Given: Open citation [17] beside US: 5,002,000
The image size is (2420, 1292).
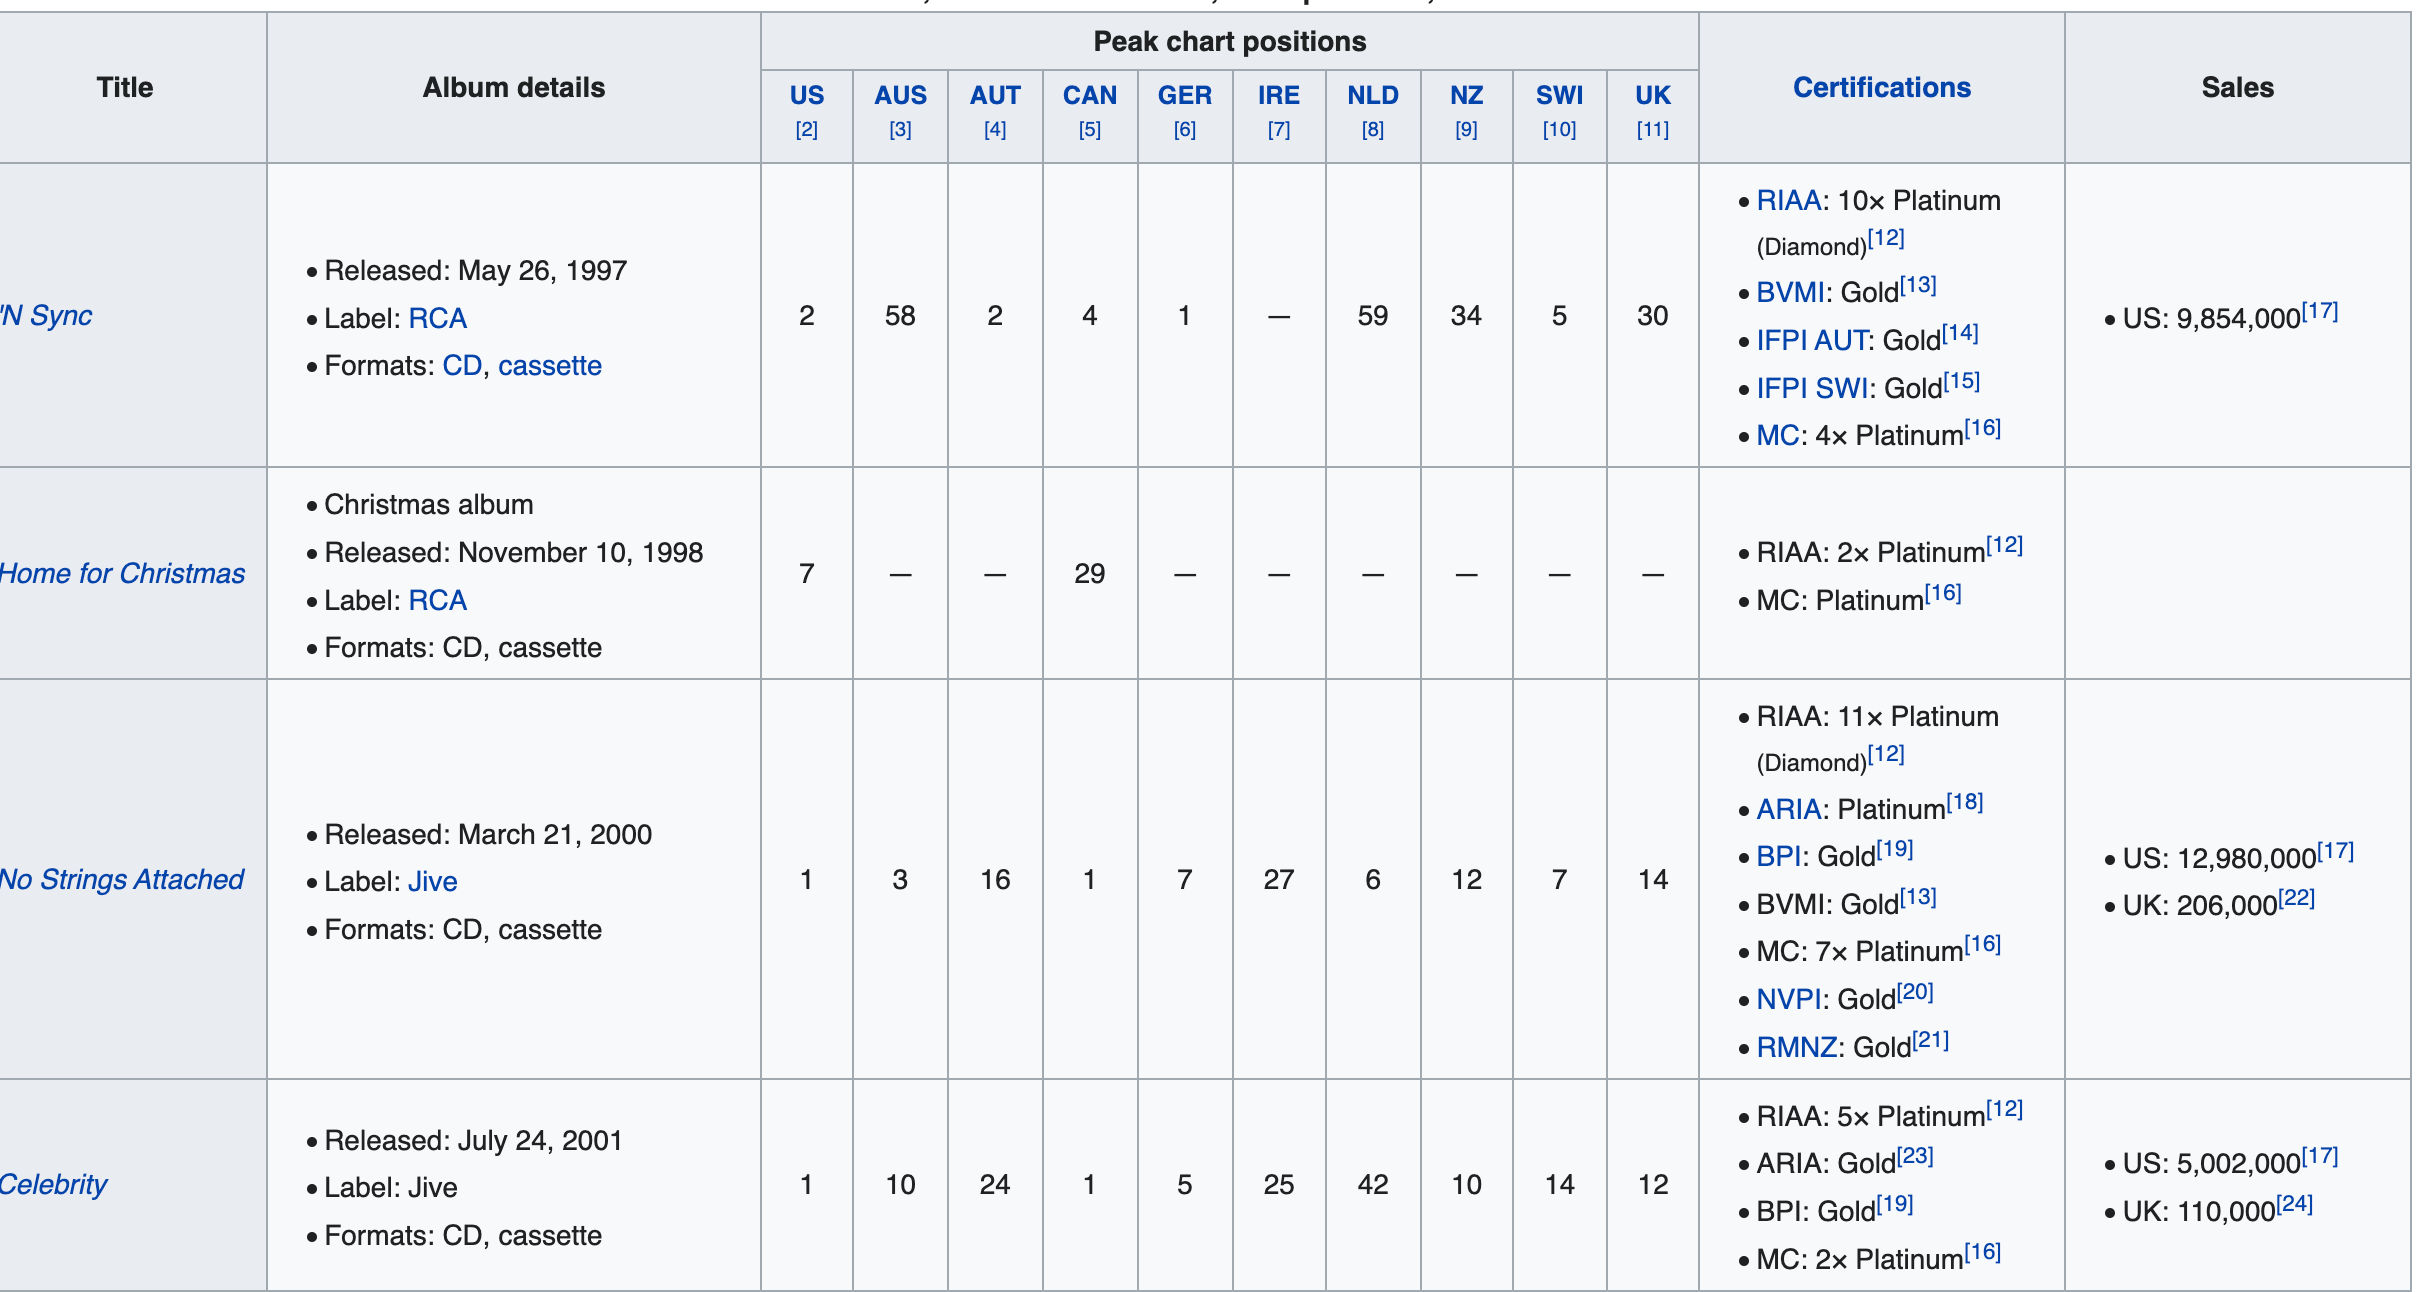Looking at the screenshot, I should point(2320,1156).
